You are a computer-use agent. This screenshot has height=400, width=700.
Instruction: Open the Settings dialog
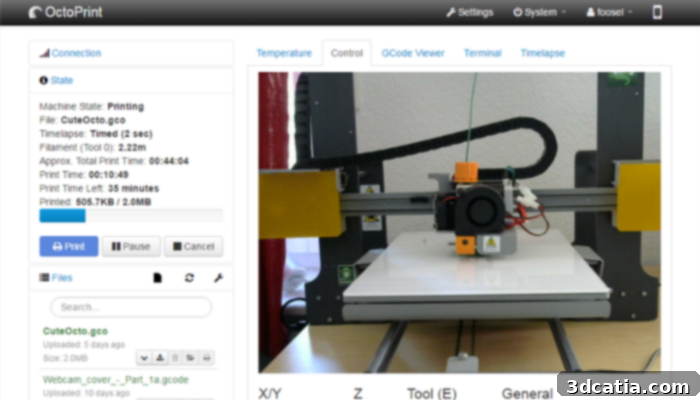(470, 12)
